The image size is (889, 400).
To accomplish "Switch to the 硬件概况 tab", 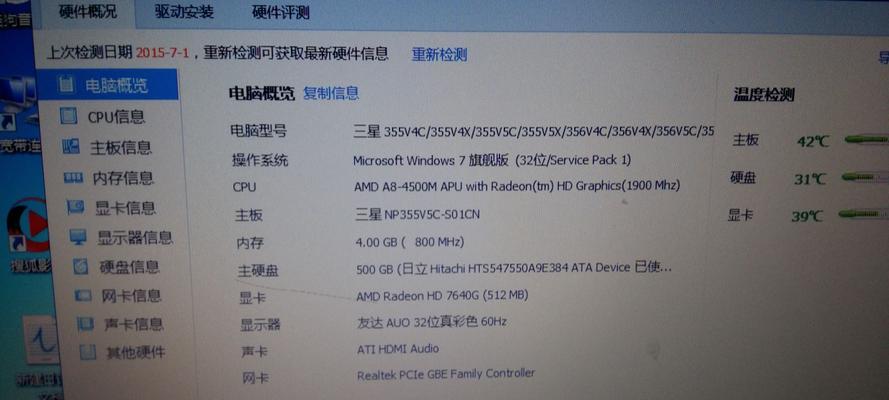I will coord(87,12).
